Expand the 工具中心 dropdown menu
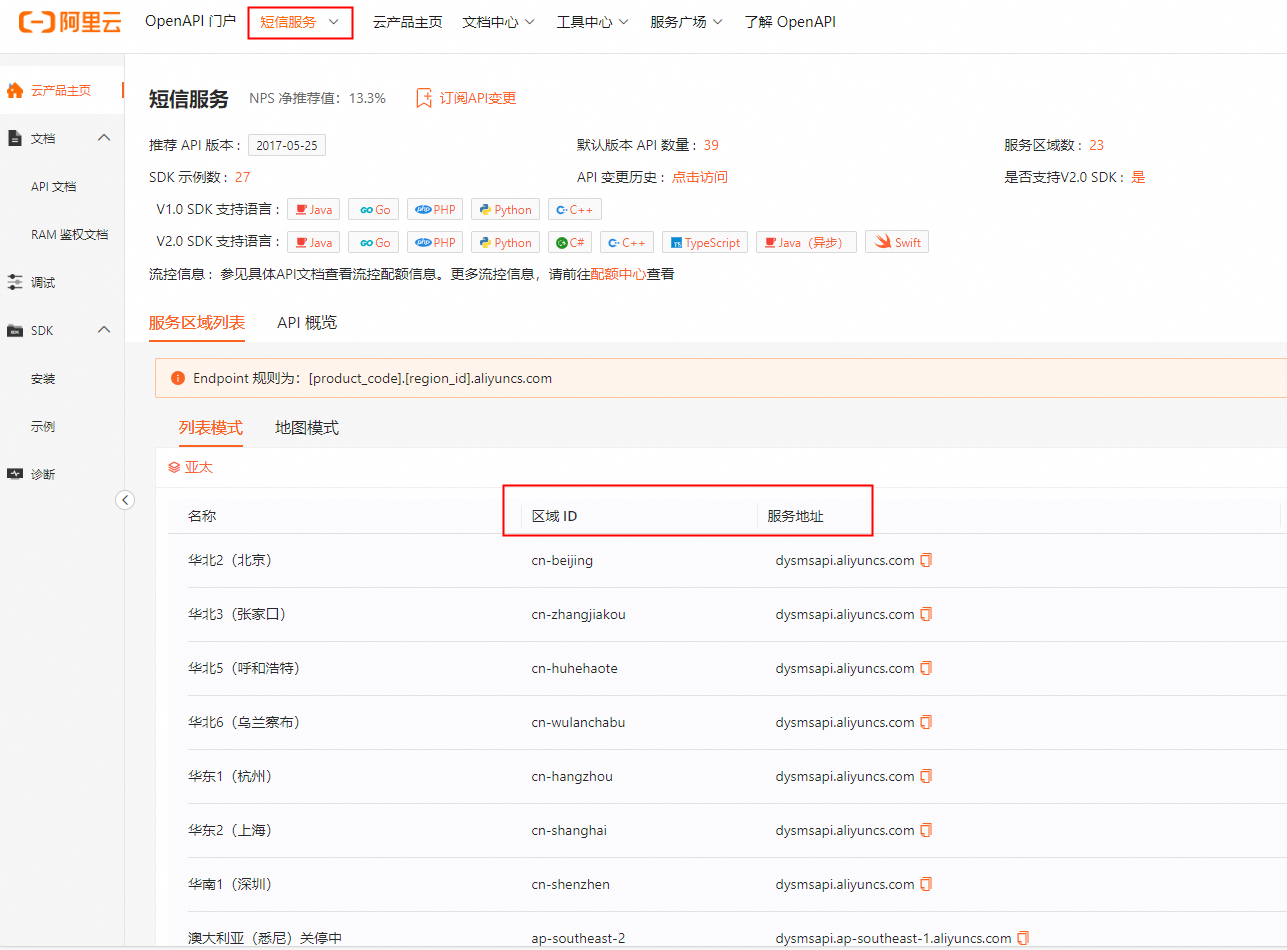Image resolution: width=1287 pixels, height=950 pixels. [593, 22]
